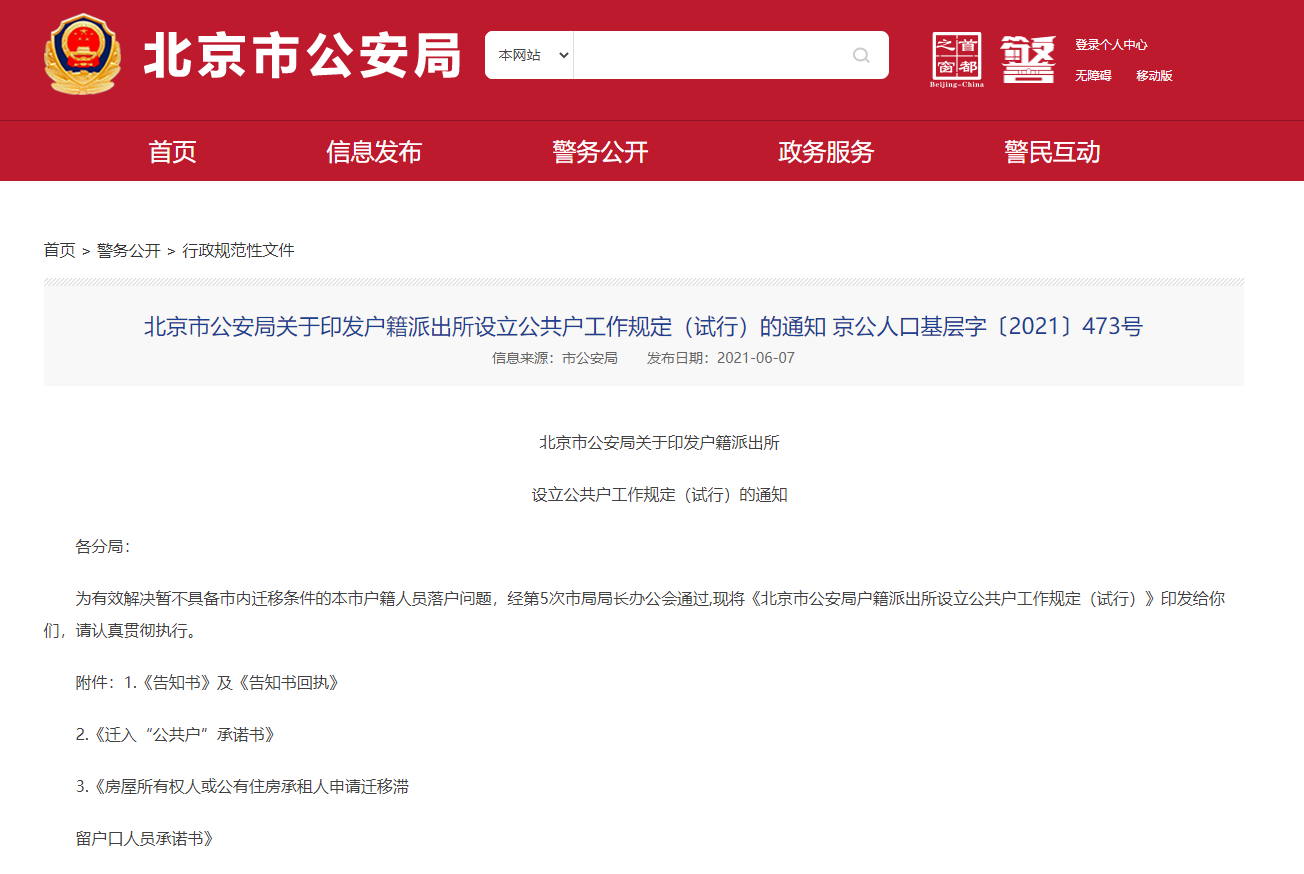Click 警务公开 in the breadcrumb

pos(129,250)
